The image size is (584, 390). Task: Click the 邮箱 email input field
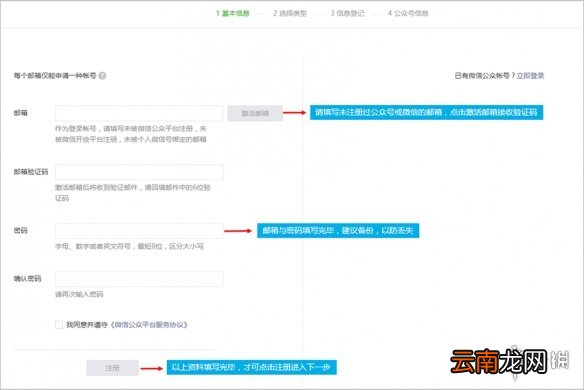[139, 113]
